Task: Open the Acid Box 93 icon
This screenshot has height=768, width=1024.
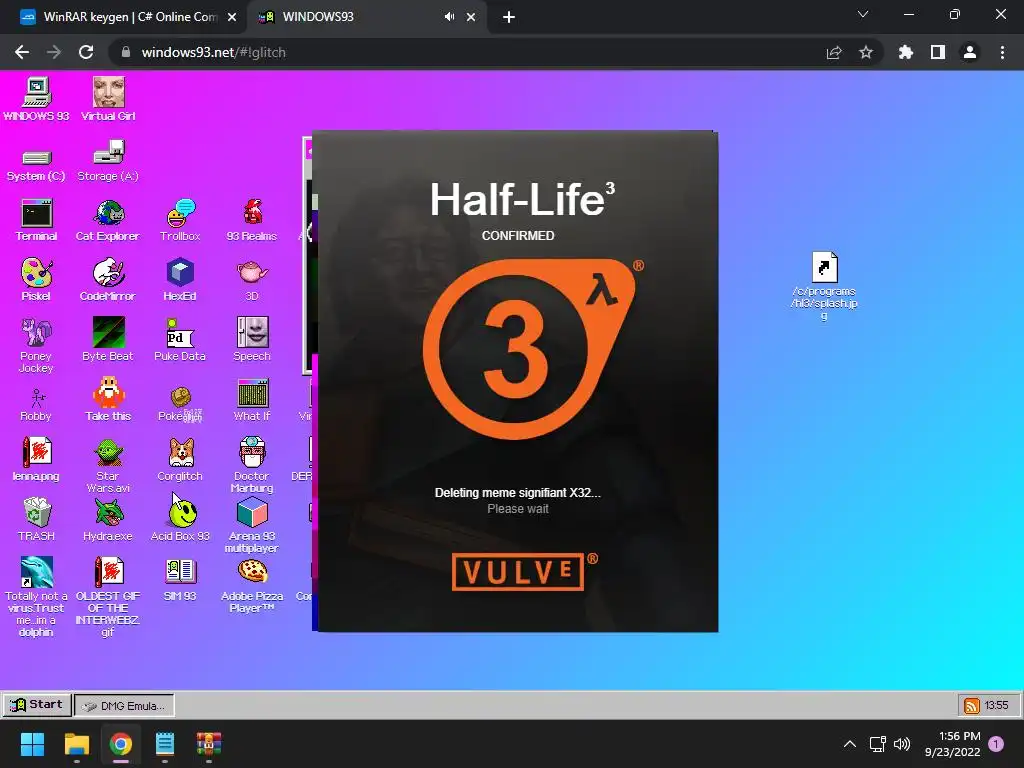Action: point(180,520)
